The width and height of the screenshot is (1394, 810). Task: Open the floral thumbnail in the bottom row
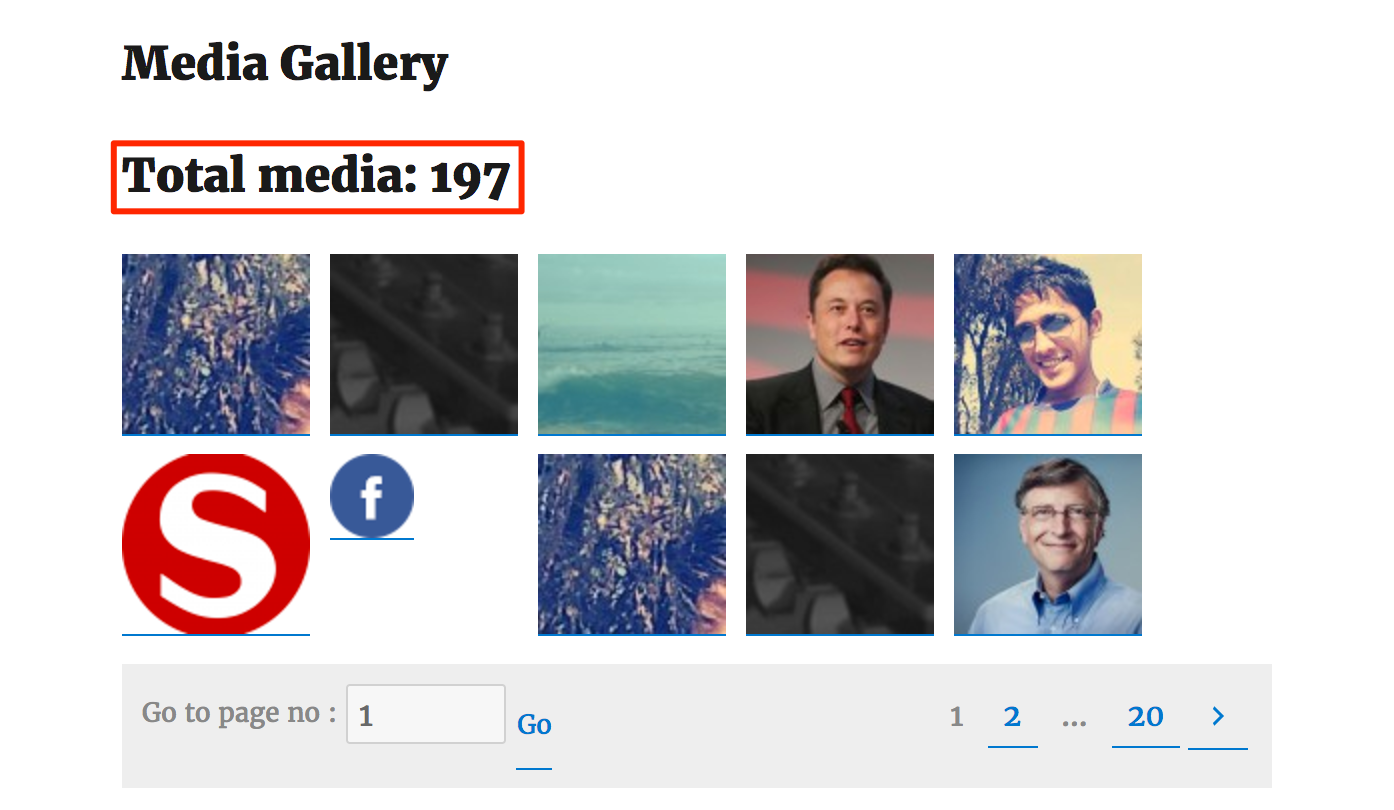[631, 544]
